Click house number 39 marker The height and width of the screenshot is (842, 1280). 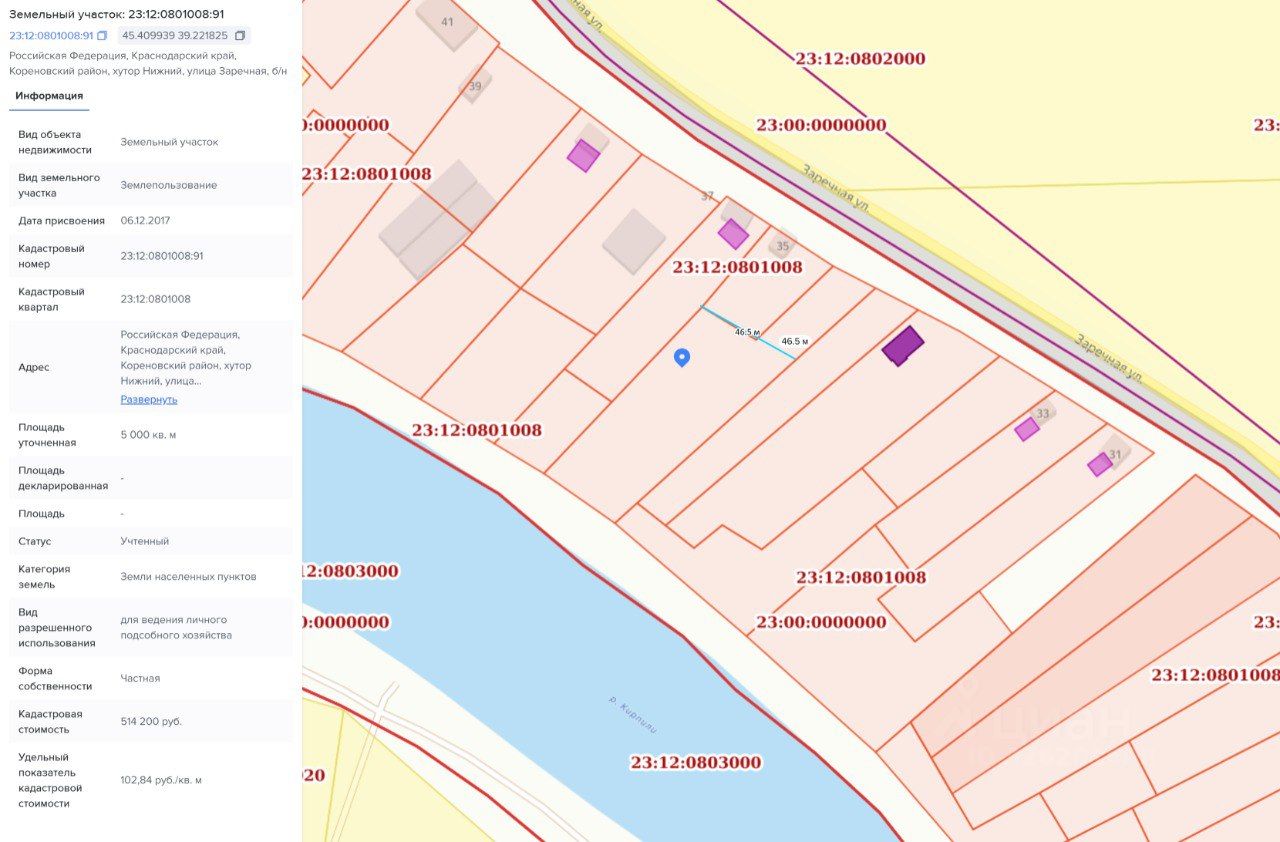pyautogui.click(x=475, y=86)
